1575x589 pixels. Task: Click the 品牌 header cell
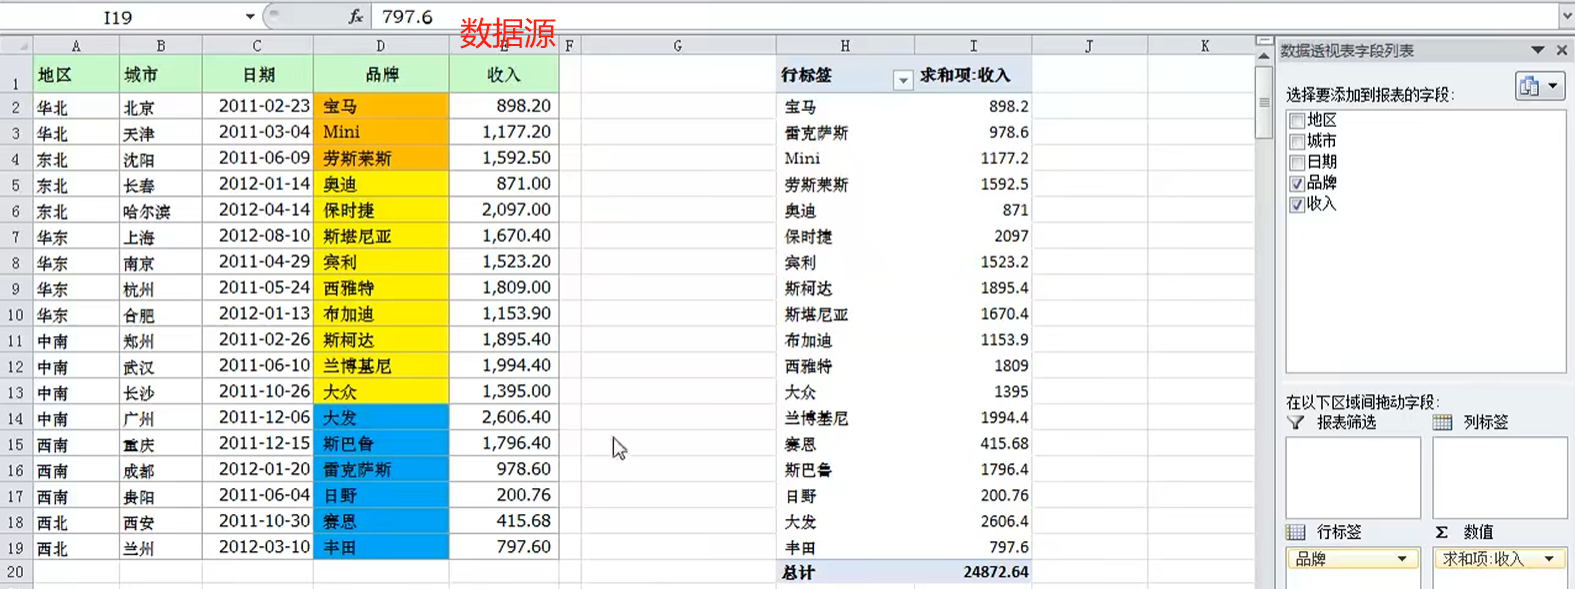pos(381,75)
